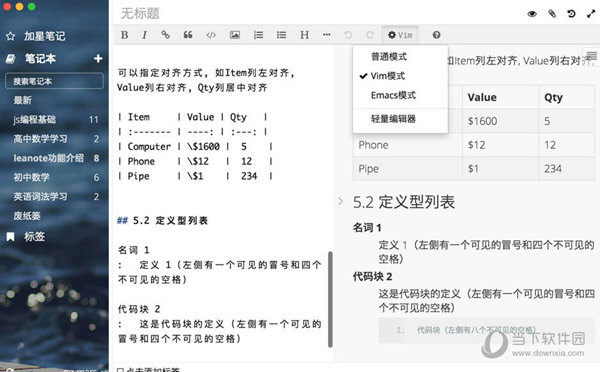Insert code block with the code icon
Screen dimensions: 600x372
click(211, 35)
